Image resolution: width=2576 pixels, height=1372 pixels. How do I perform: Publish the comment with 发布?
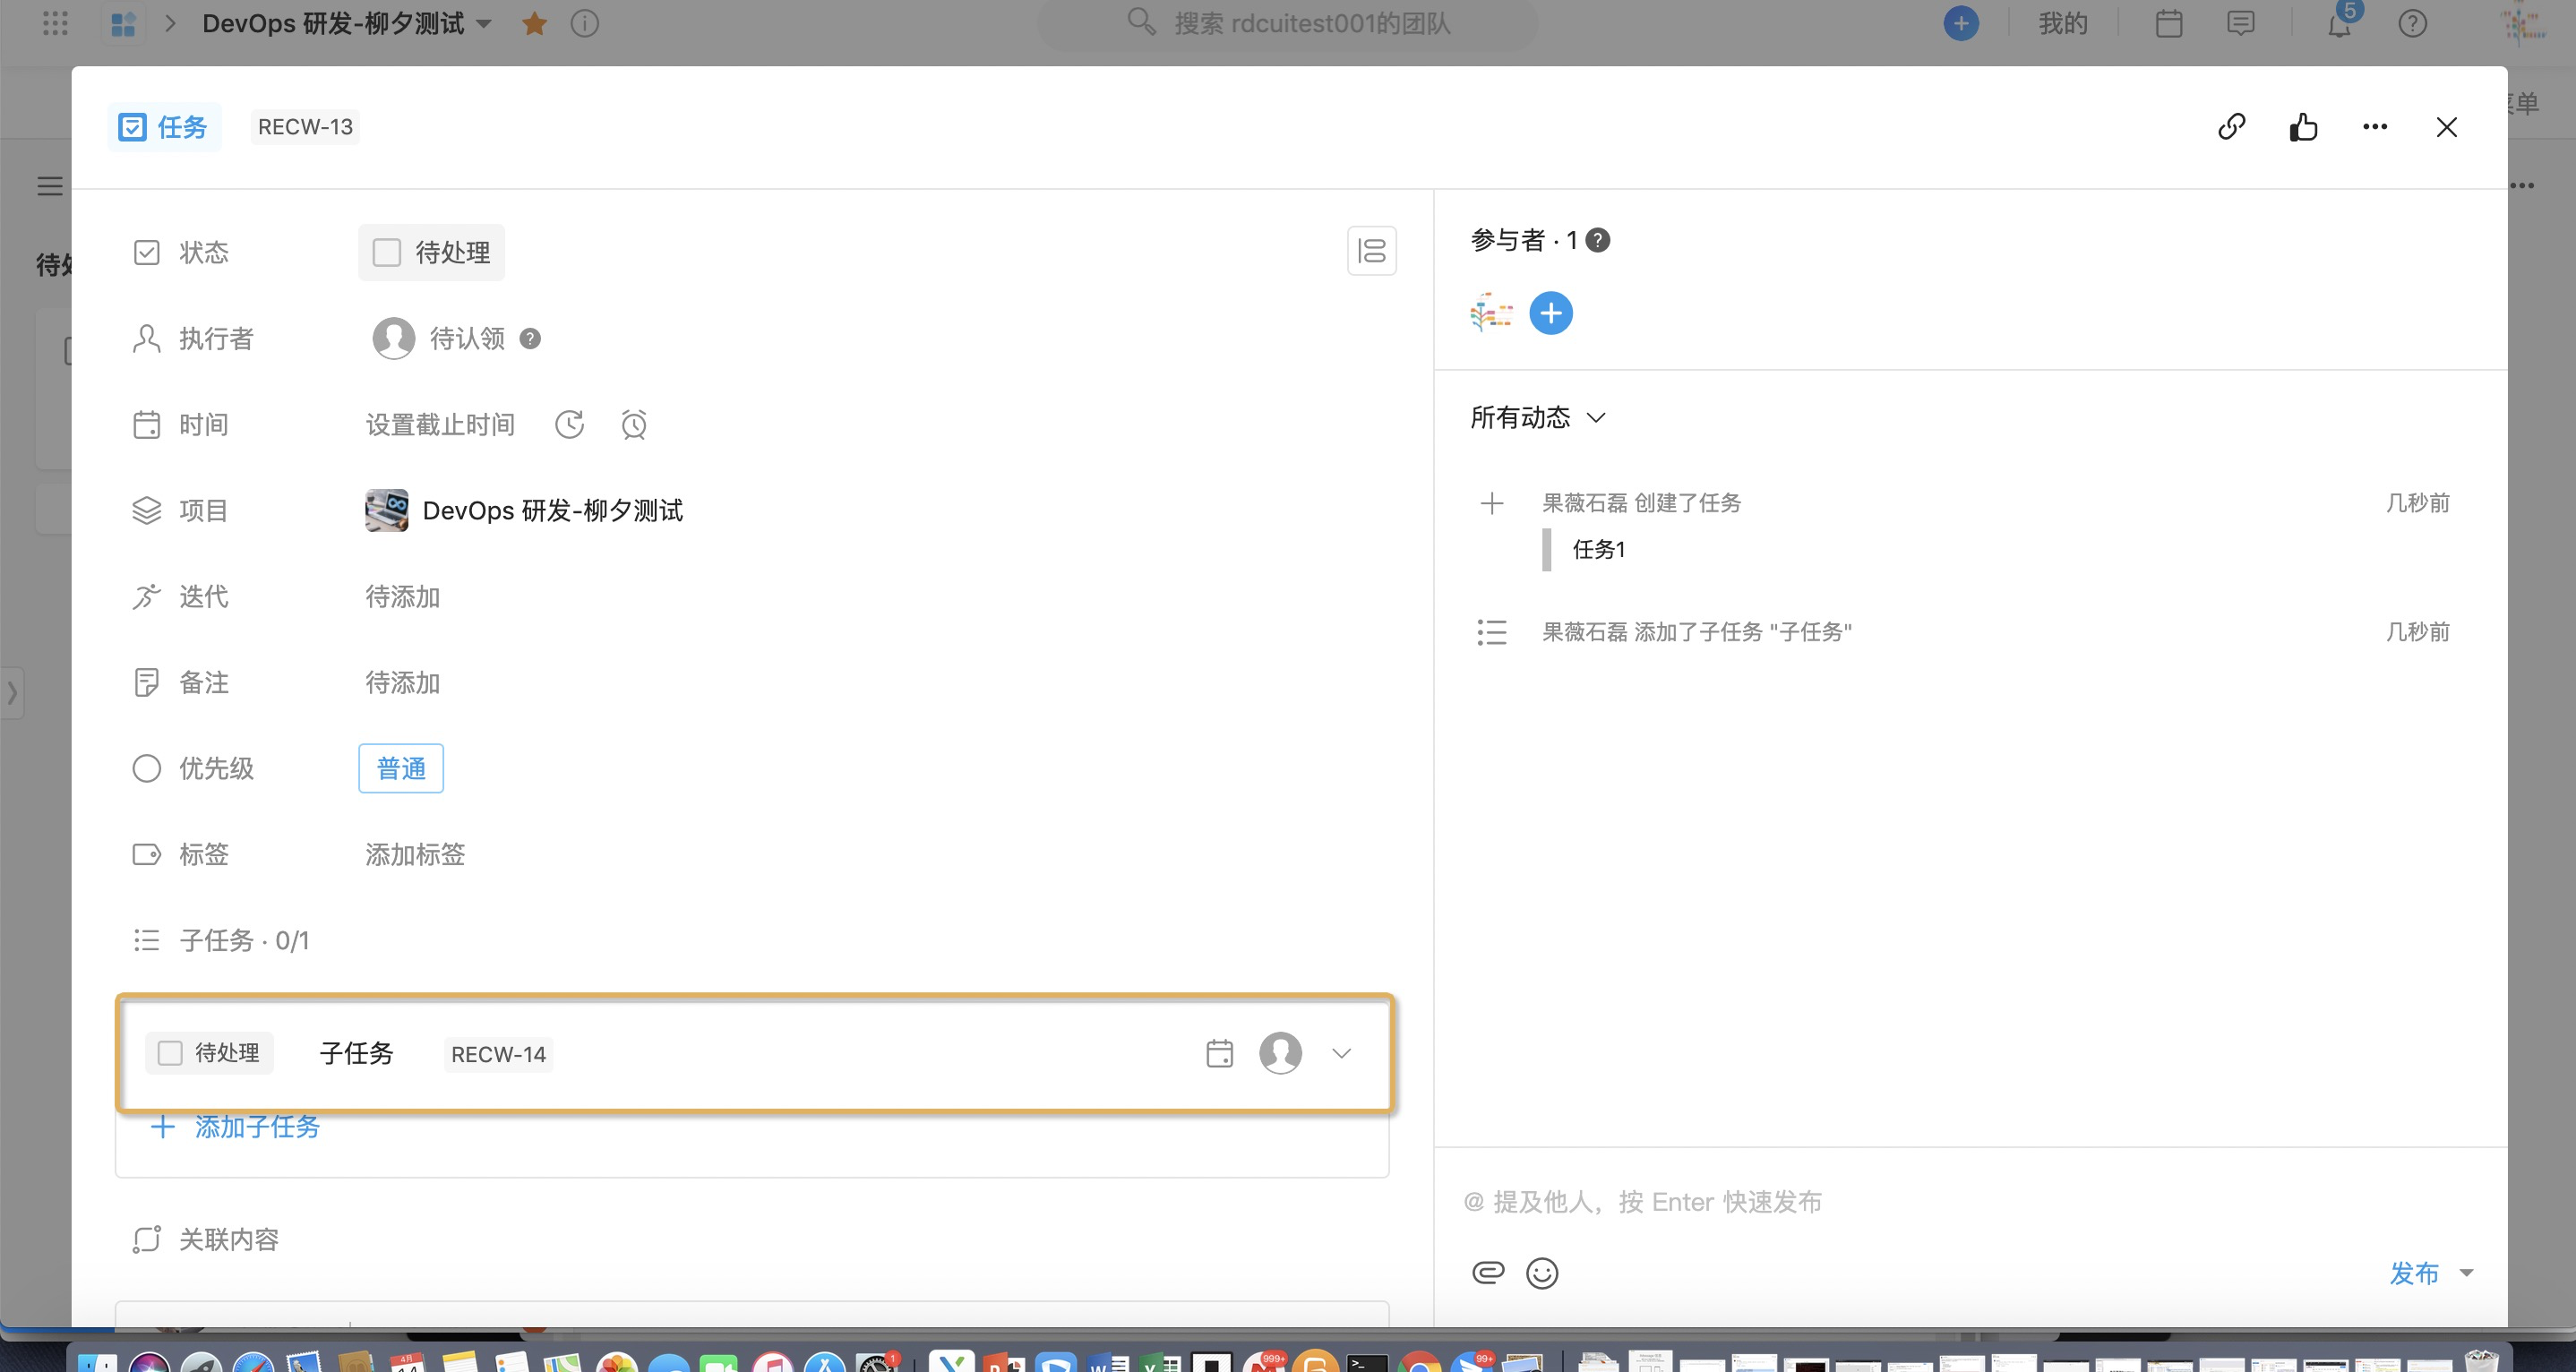[x=2414, y=1273]
